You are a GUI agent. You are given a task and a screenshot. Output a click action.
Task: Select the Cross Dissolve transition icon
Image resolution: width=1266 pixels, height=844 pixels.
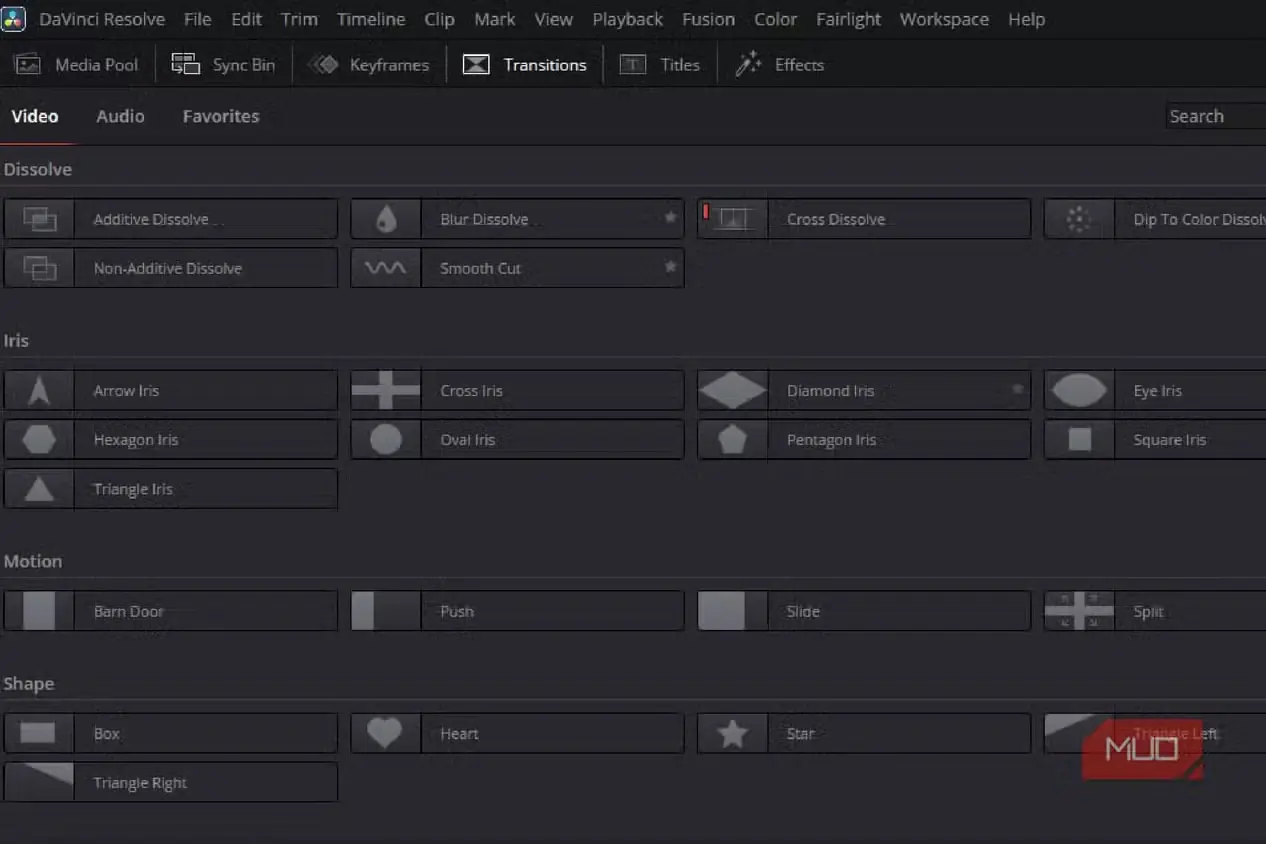tap(733, 219)
